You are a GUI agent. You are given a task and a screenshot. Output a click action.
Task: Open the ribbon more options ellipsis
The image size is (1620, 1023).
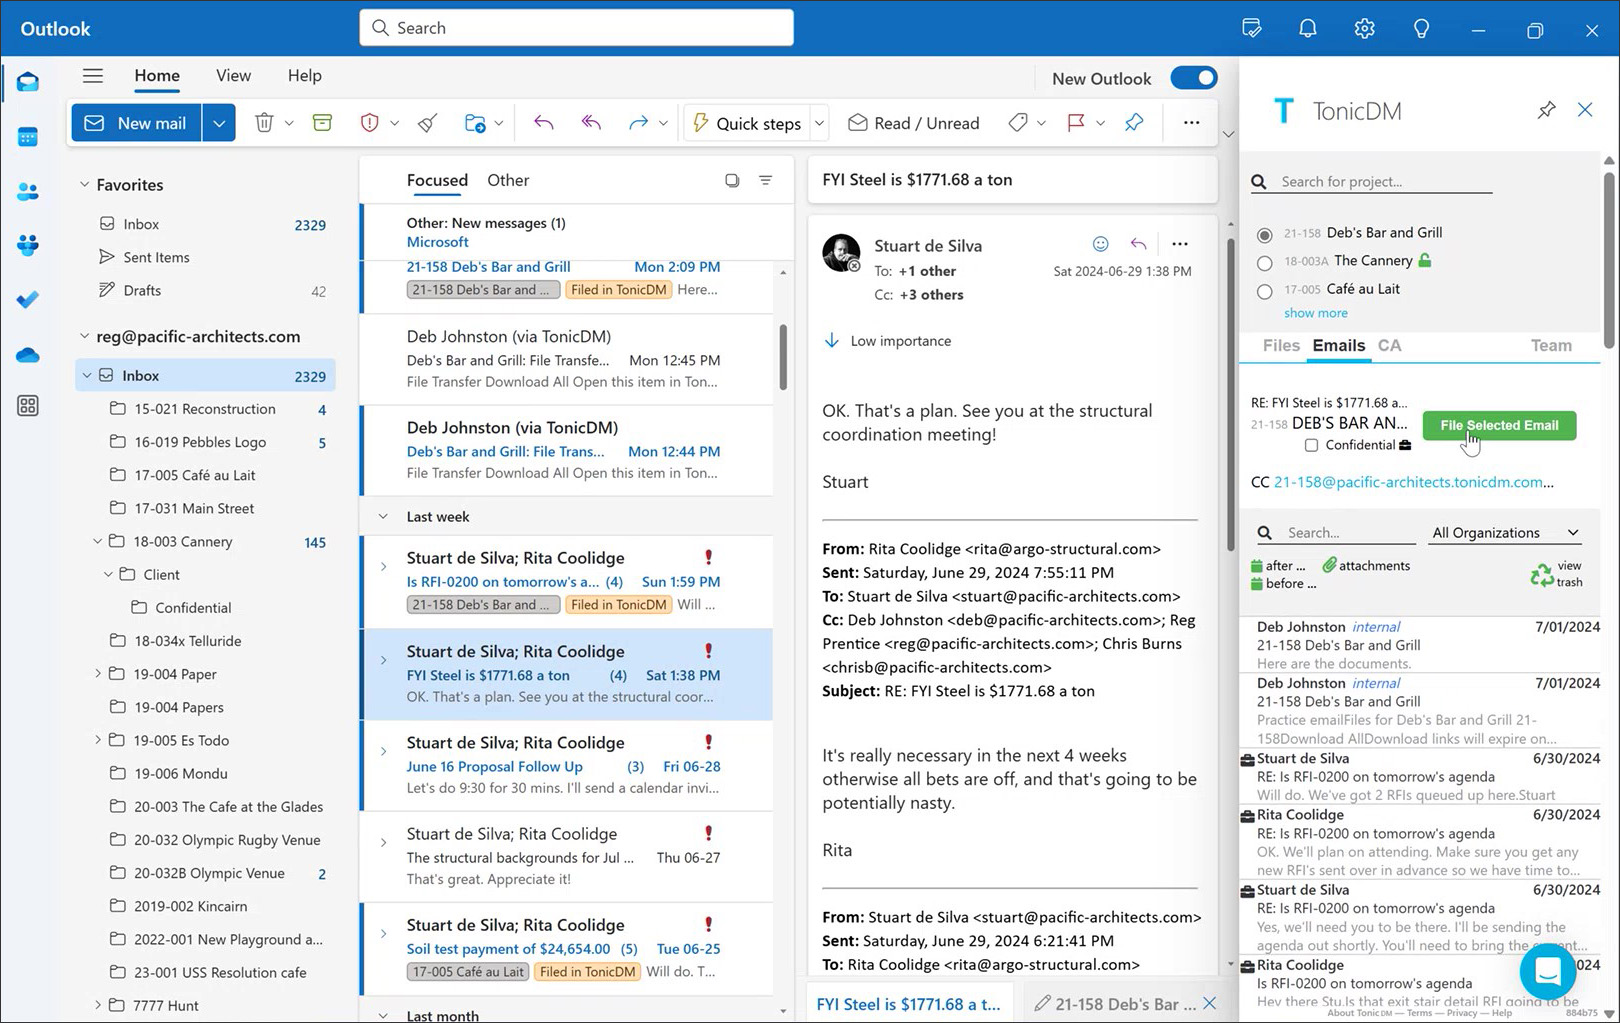[x=1191, y=122]
